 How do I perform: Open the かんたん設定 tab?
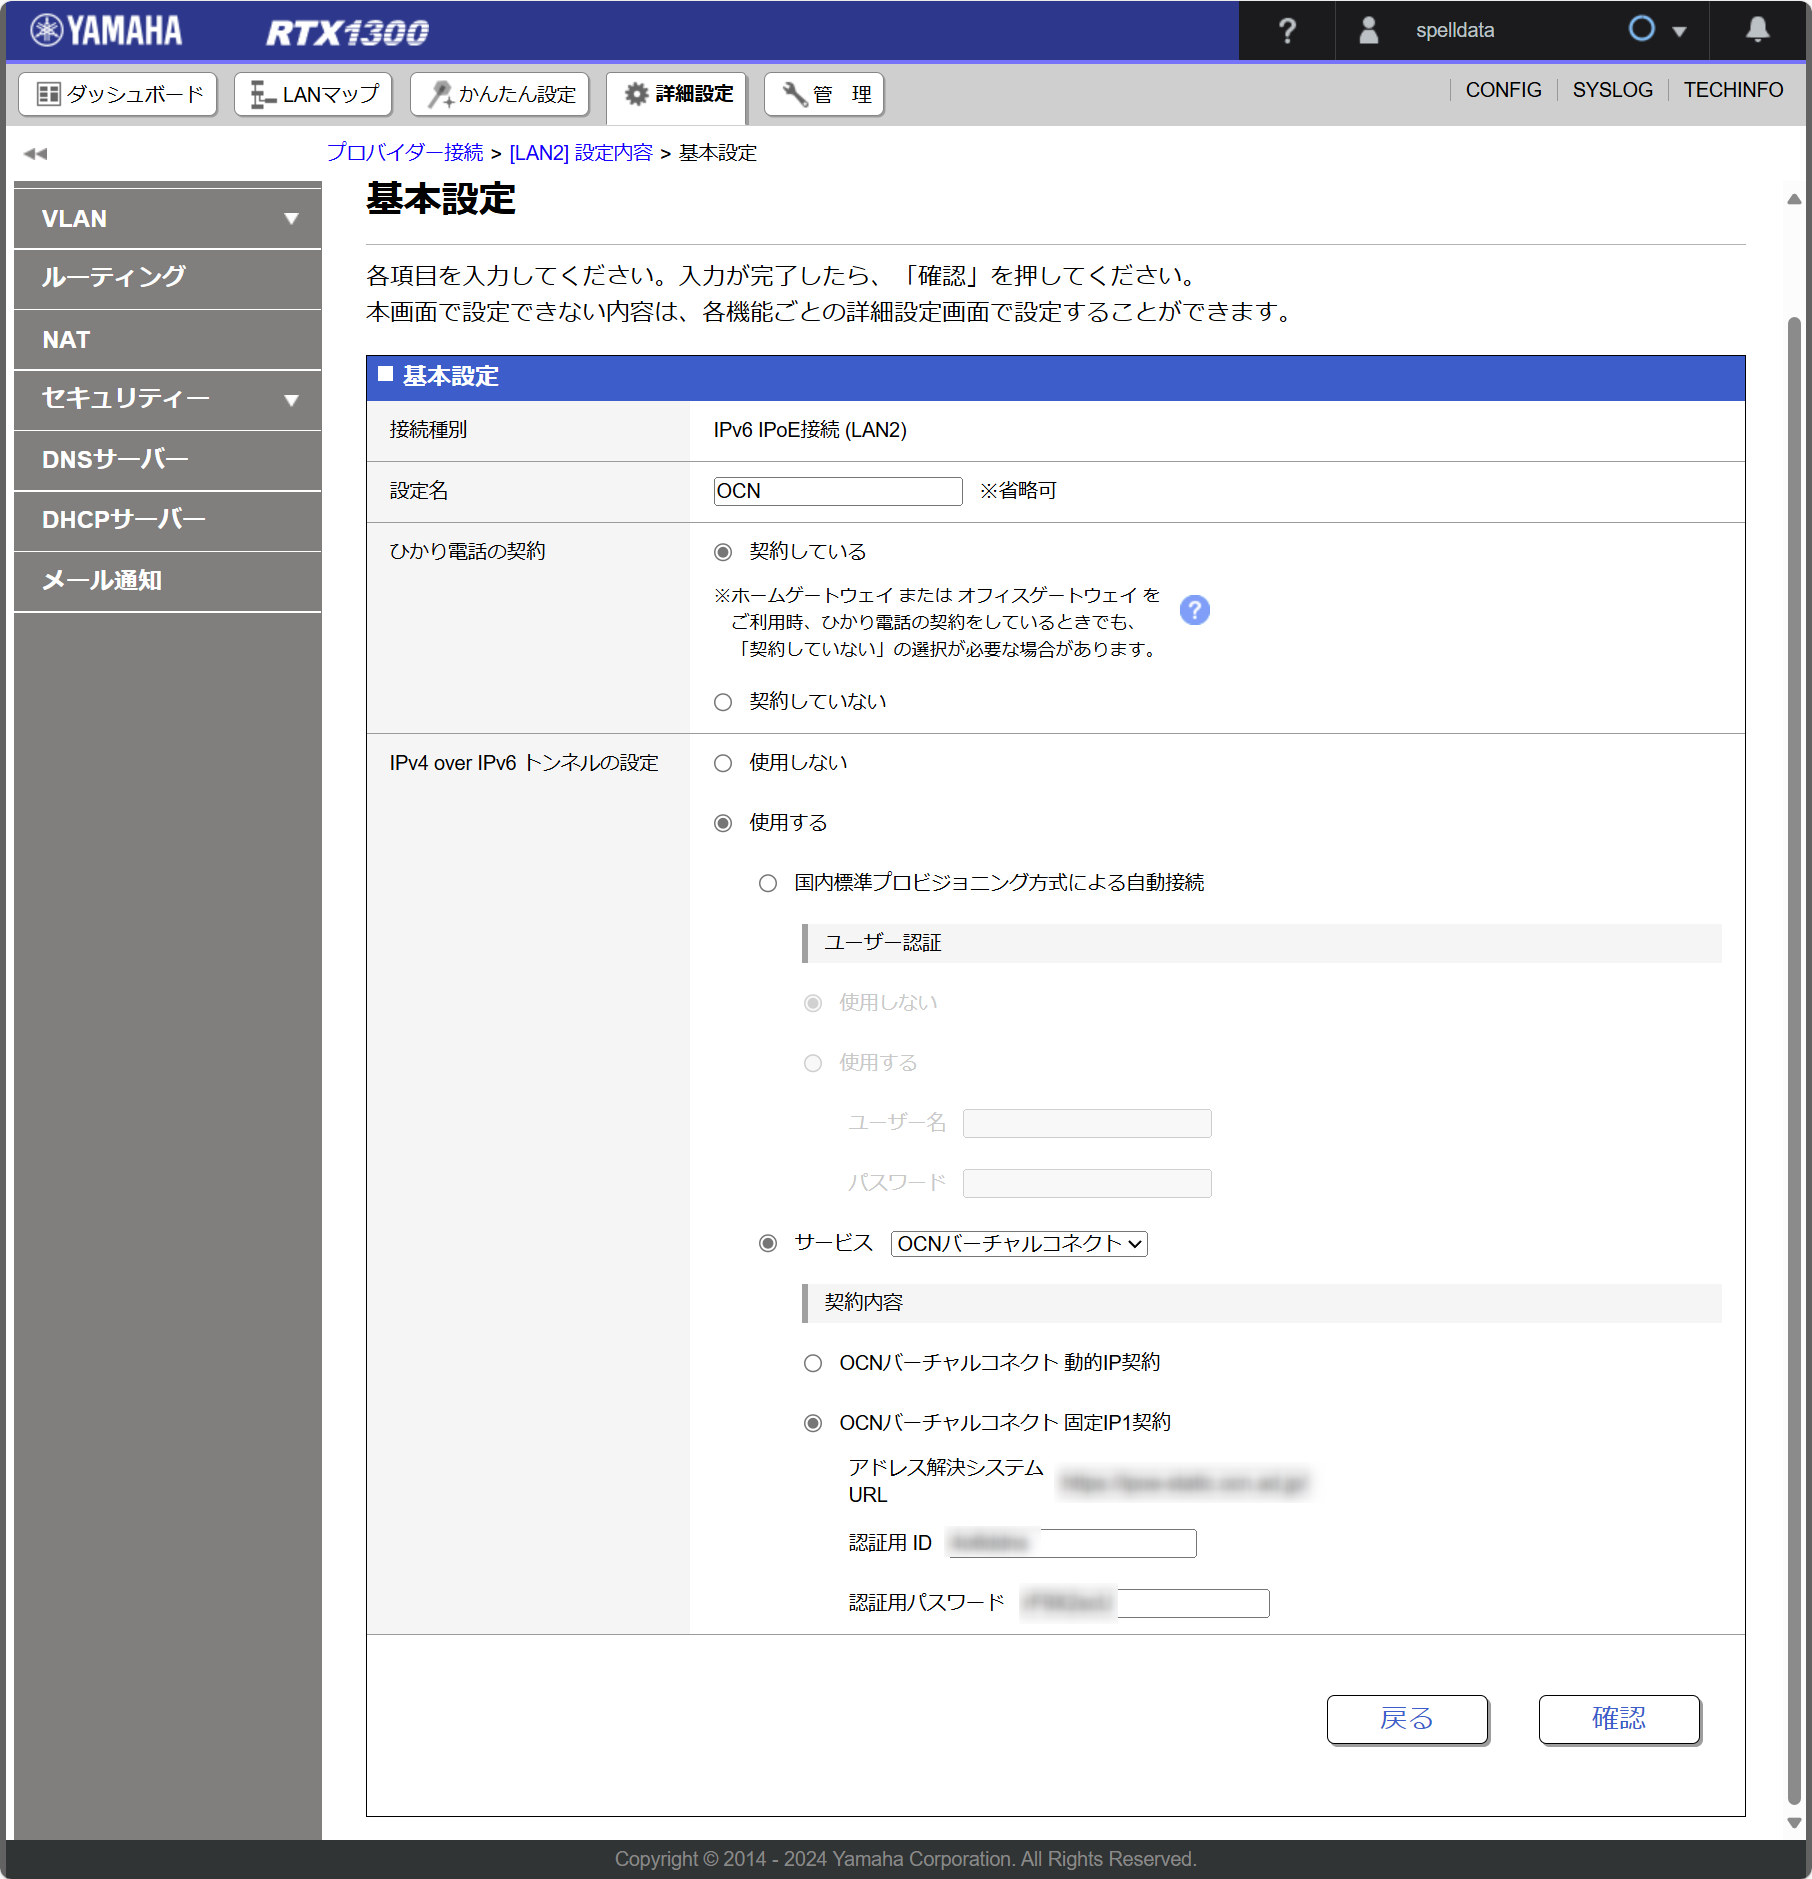pos(499,94)
